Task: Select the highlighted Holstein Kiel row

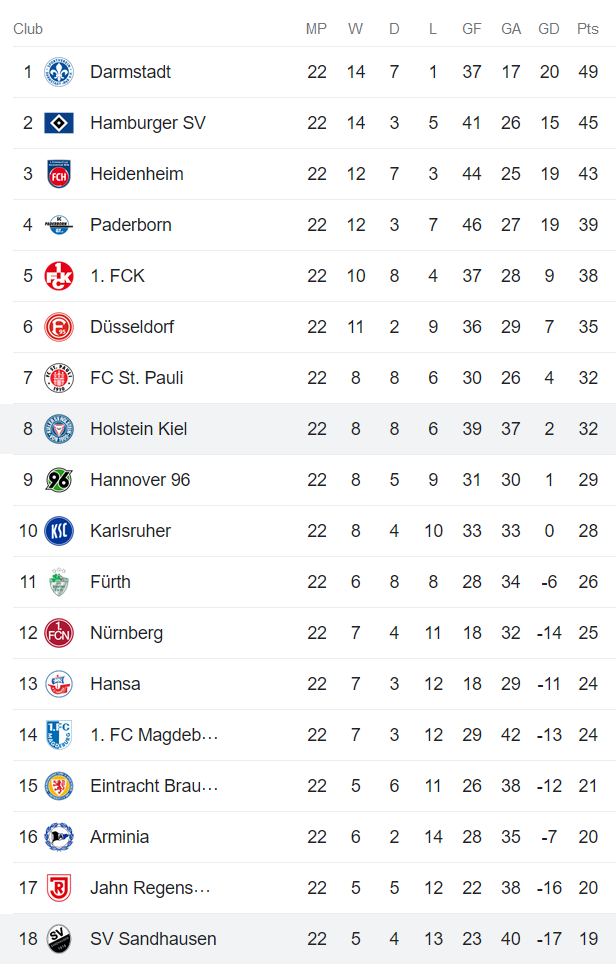Action: tap(300, 429)
